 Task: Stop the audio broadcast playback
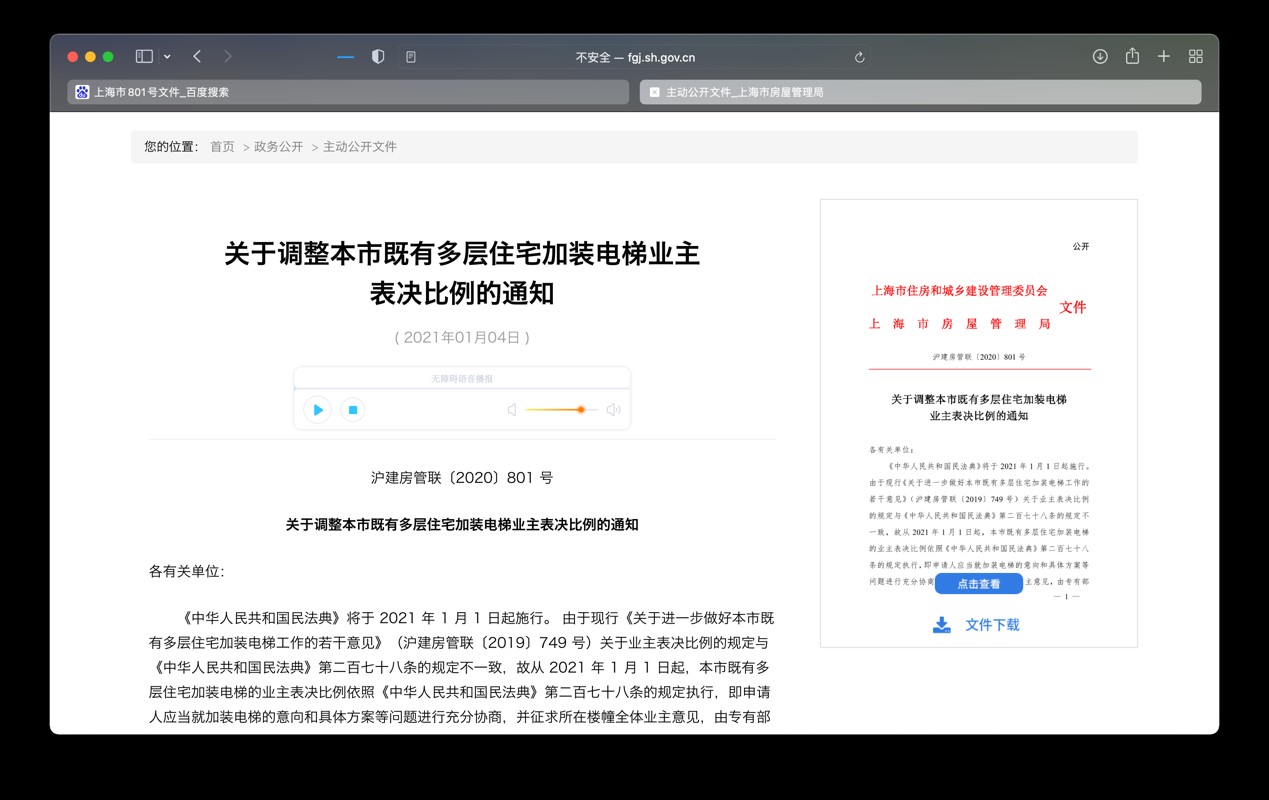tap(351, 410)
